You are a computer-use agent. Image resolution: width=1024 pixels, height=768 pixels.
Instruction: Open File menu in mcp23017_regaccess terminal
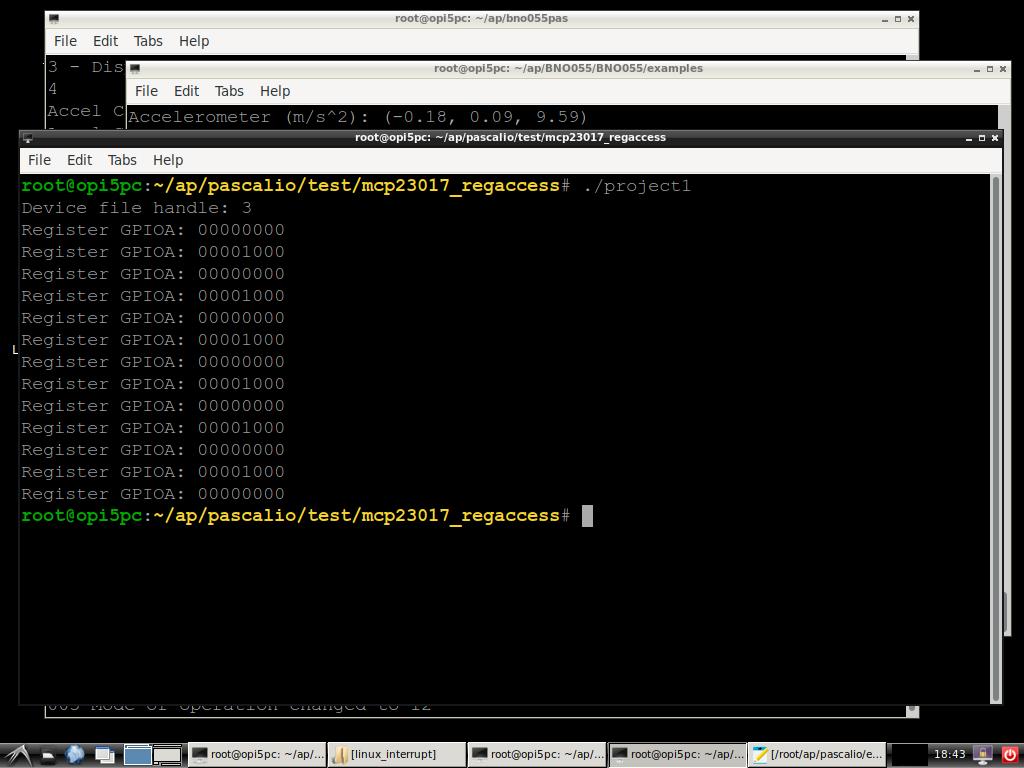[x=39, y=160]
